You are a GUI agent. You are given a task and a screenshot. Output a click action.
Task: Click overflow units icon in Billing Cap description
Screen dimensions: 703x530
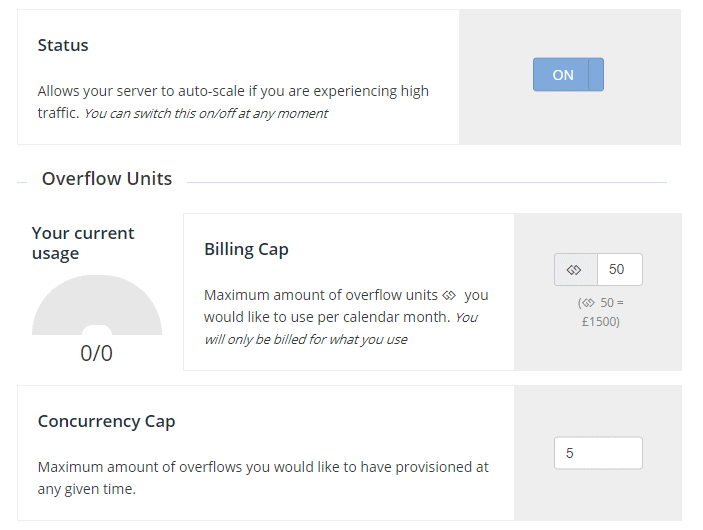[x=449, y=295]
